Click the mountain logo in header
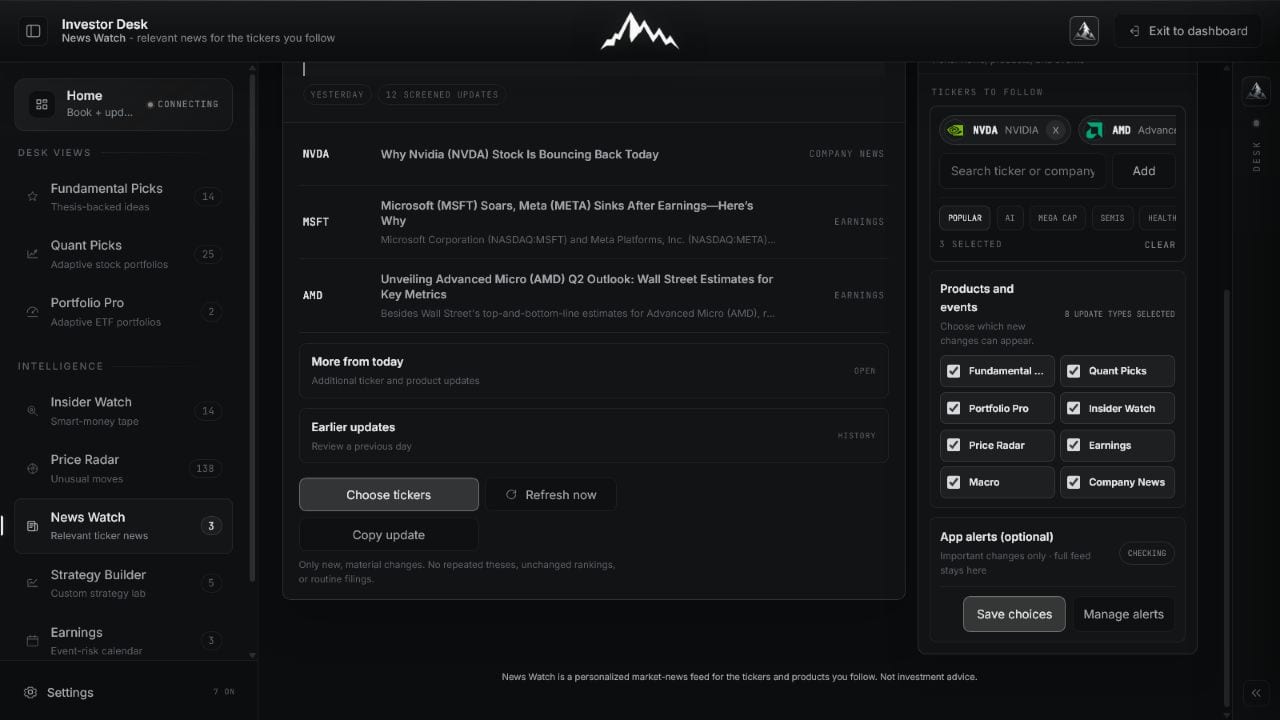 pyautogui.click(x=640, y=31)
